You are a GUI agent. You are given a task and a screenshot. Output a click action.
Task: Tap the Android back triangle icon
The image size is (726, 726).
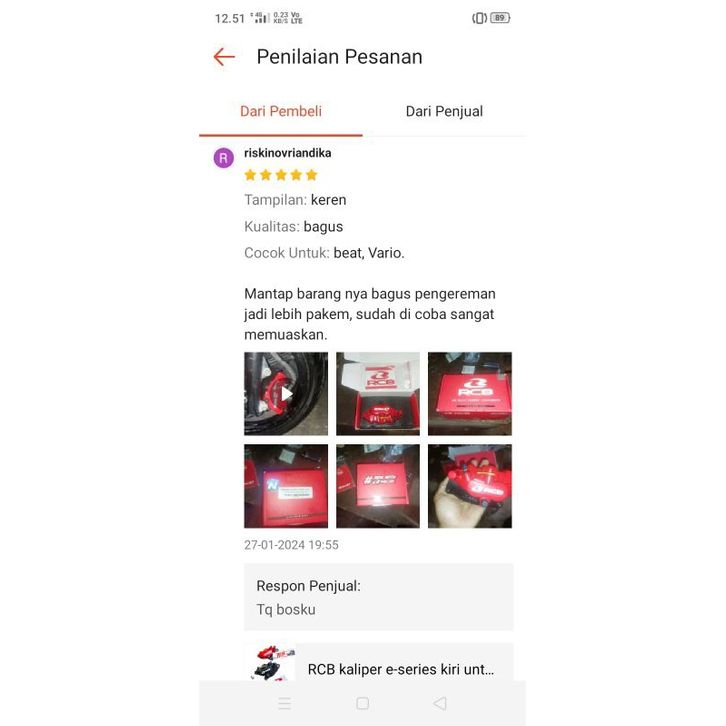pos(440,703)
